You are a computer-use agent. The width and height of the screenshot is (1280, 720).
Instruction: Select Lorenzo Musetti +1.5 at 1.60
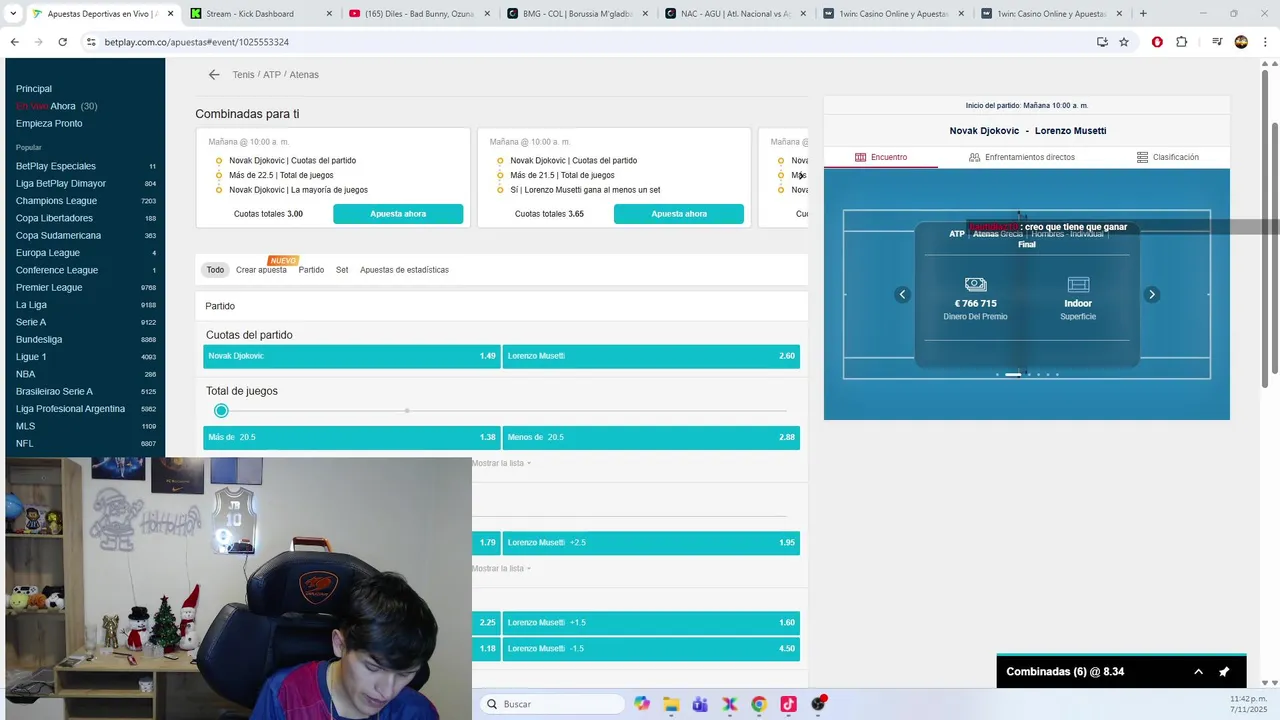tap(651, 623)
